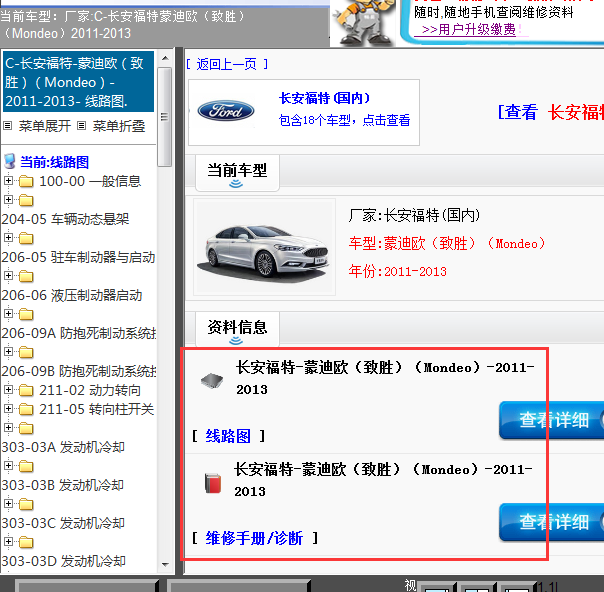Click the tree panel scrollbar thumb

coord(165,117)
